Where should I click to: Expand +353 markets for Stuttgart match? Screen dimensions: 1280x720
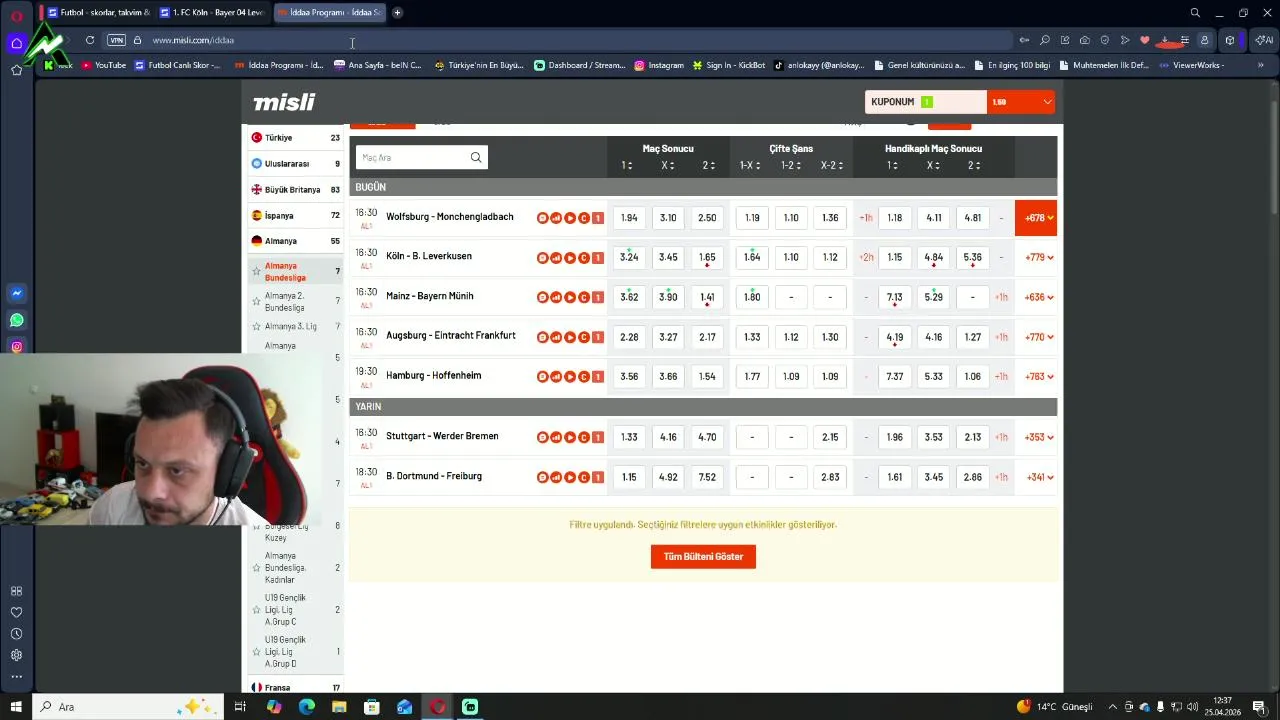pos(1039,437)
